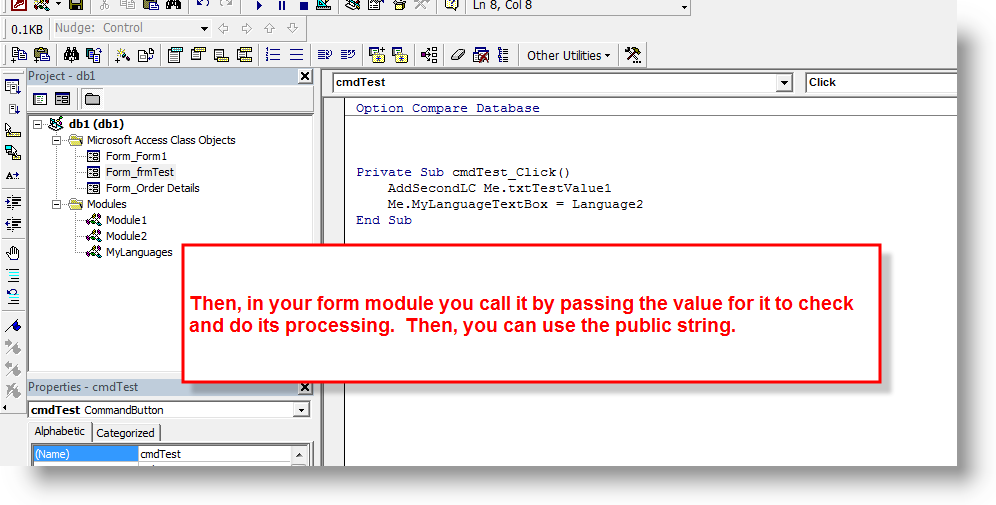This screenshot has width=996, height=505.
Task: Click the binoculars Find icon
Action: pyautogui.click(x=71, y=55)
